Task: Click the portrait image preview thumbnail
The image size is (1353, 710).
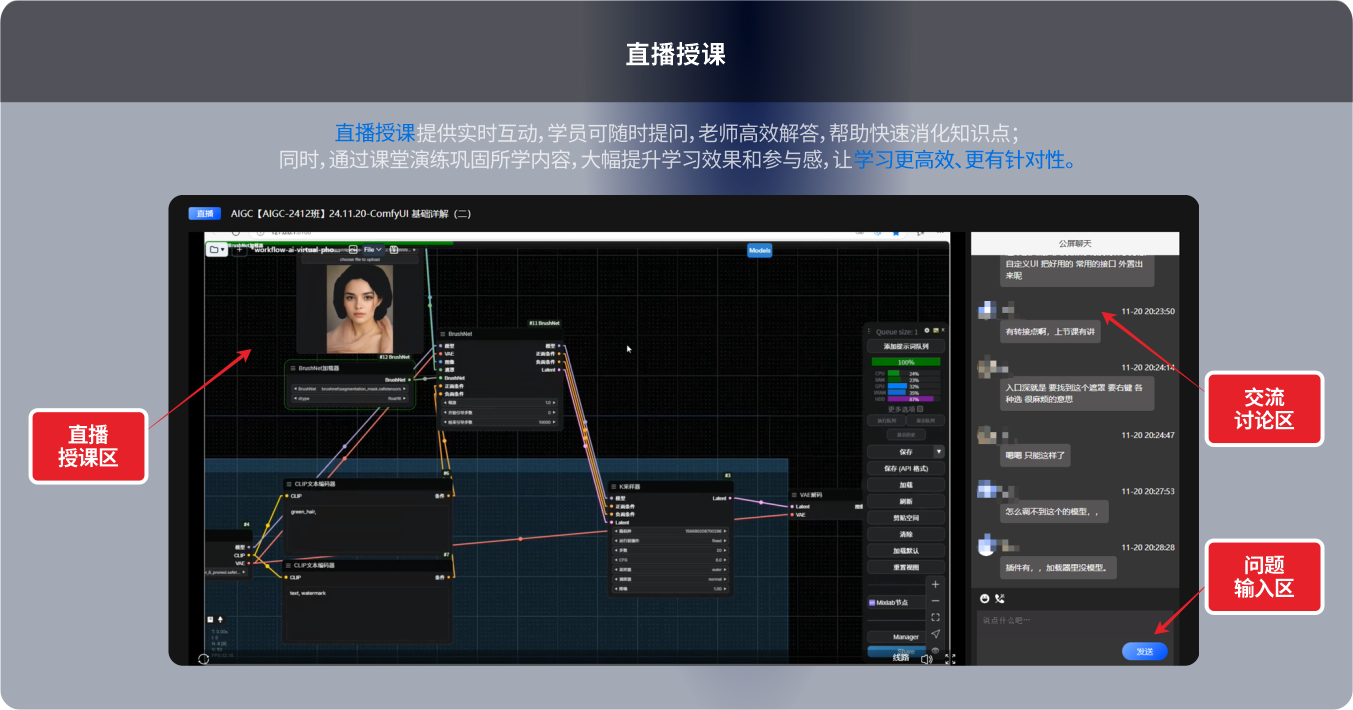Action: [x=360, y=309]
